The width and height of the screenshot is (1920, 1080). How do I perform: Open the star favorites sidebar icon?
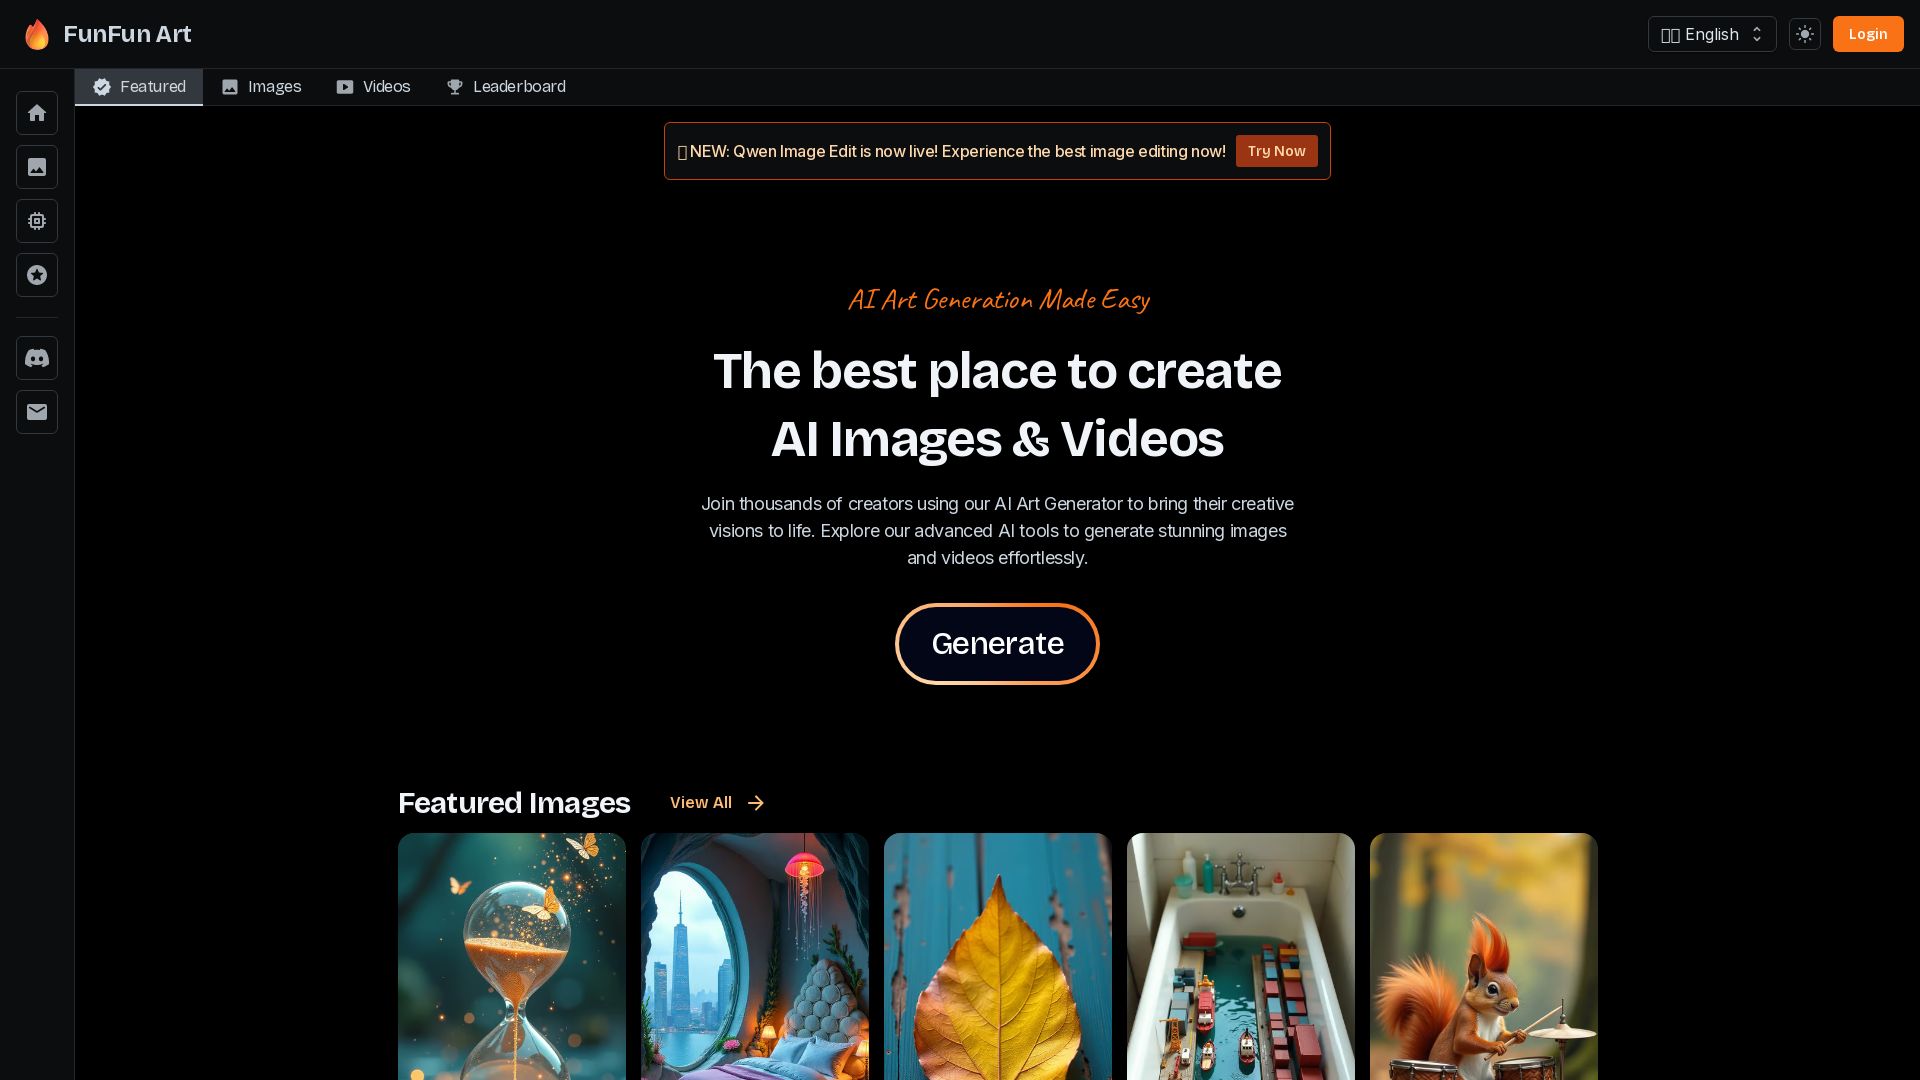(x=37, y=275)
